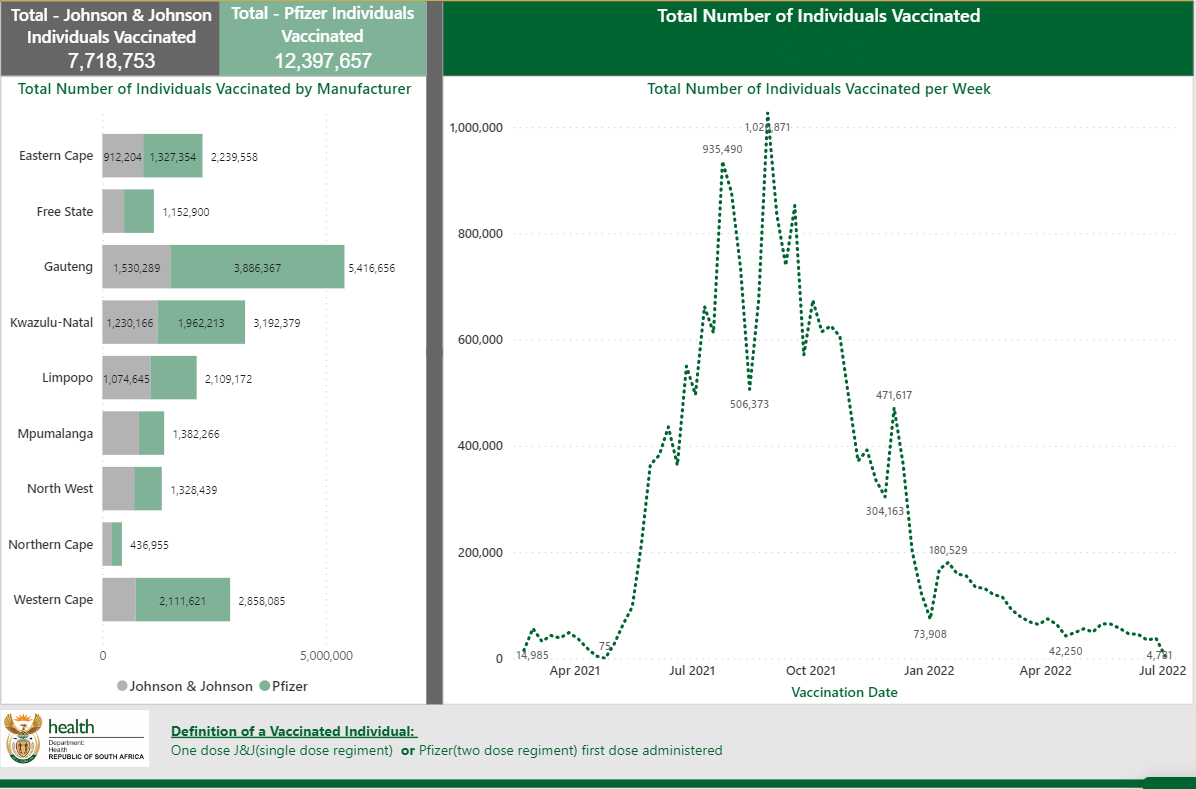
Task: Click the 935,490 peak data label
Action: click(722, 149)
